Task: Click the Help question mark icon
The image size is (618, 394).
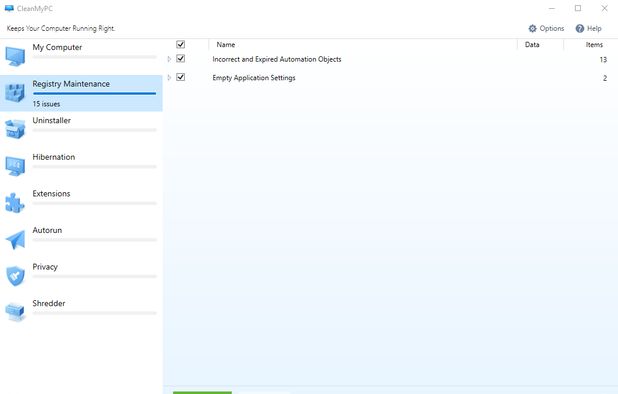Action: [579, 28]
